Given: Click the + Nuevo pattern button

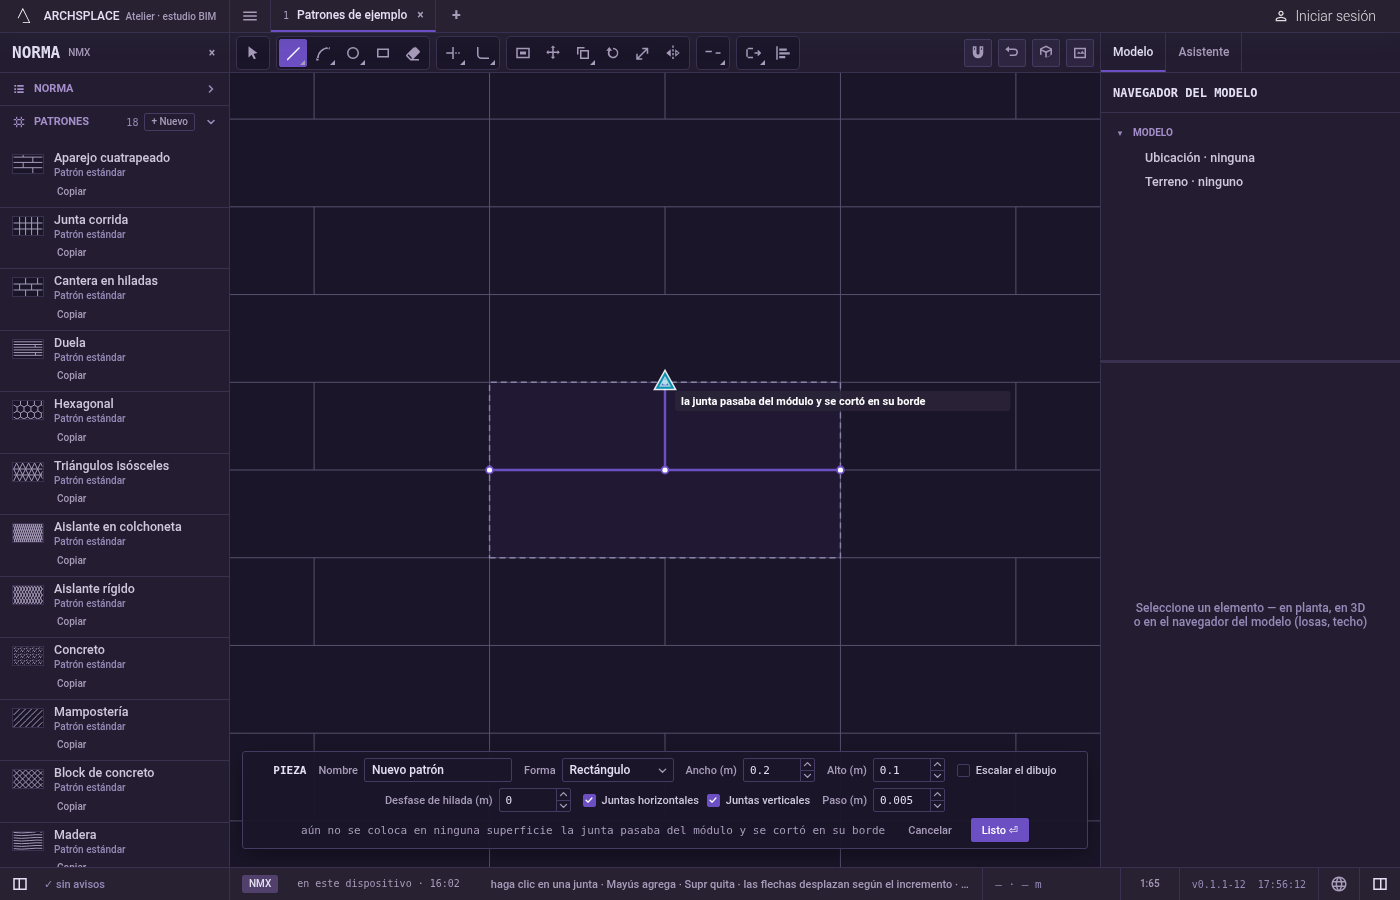Looking at the screenshot, I should [x=170, y=122].
